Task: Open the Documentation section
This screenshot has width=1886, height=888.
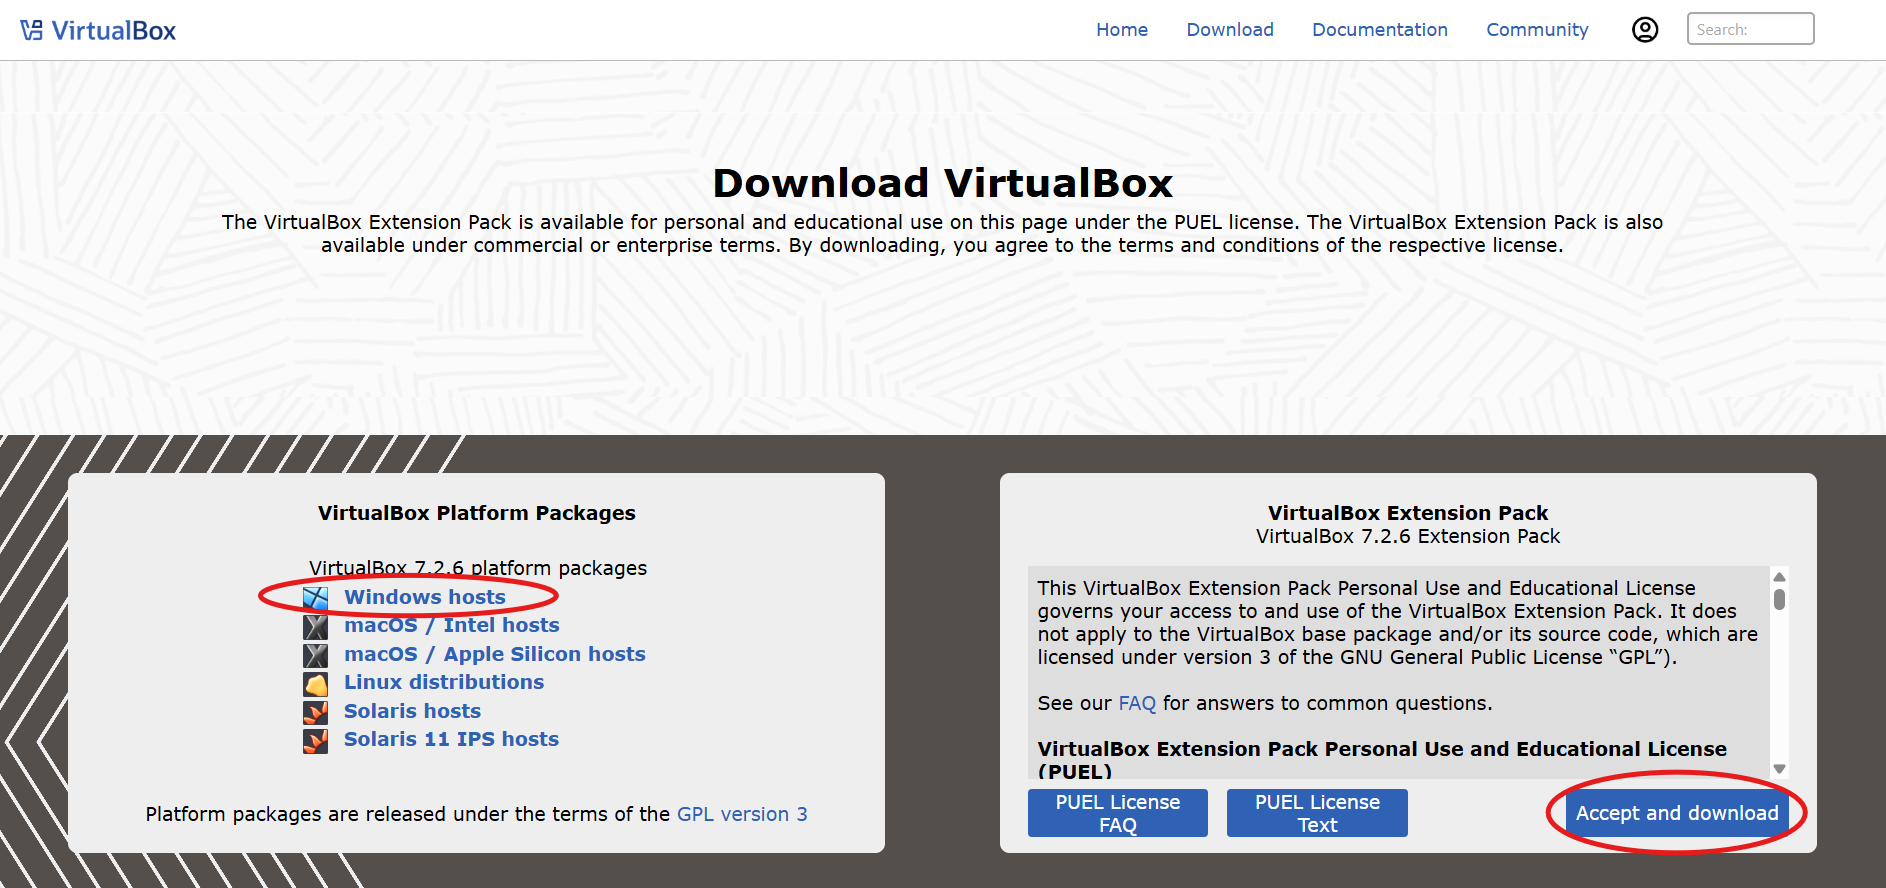Action: [x=1380, y=30]
